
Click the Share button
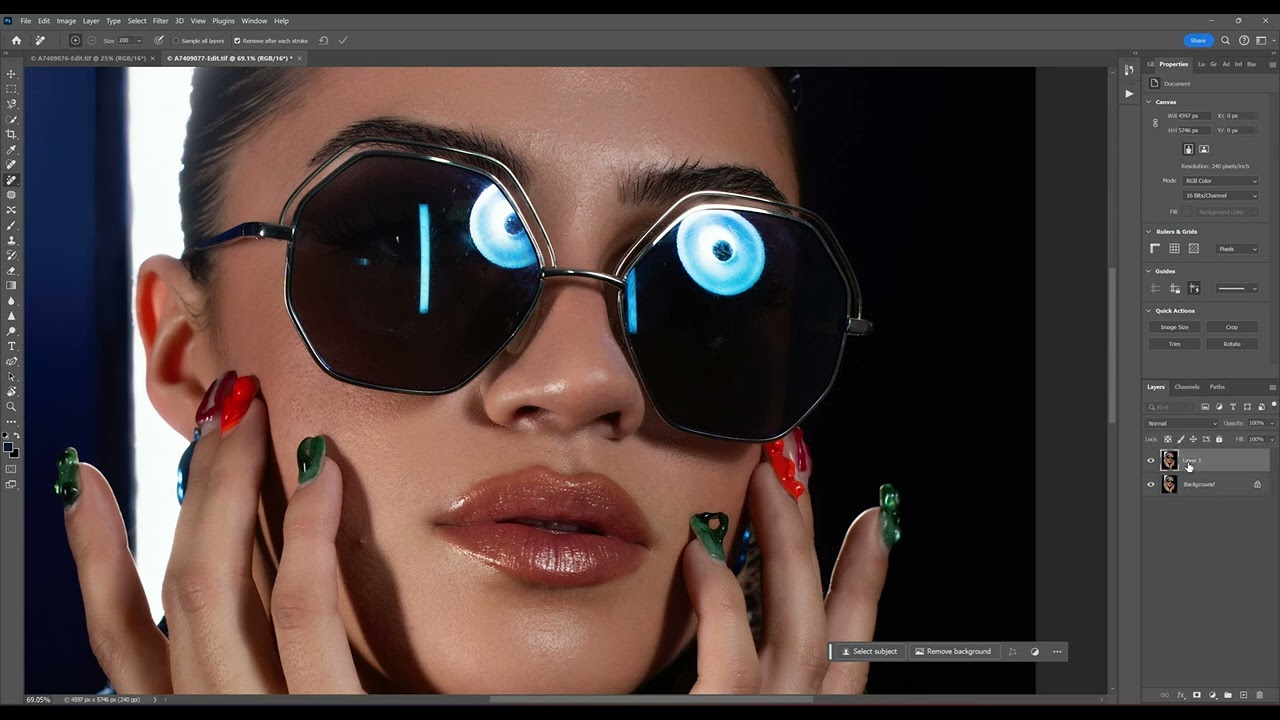(1198, 40)
